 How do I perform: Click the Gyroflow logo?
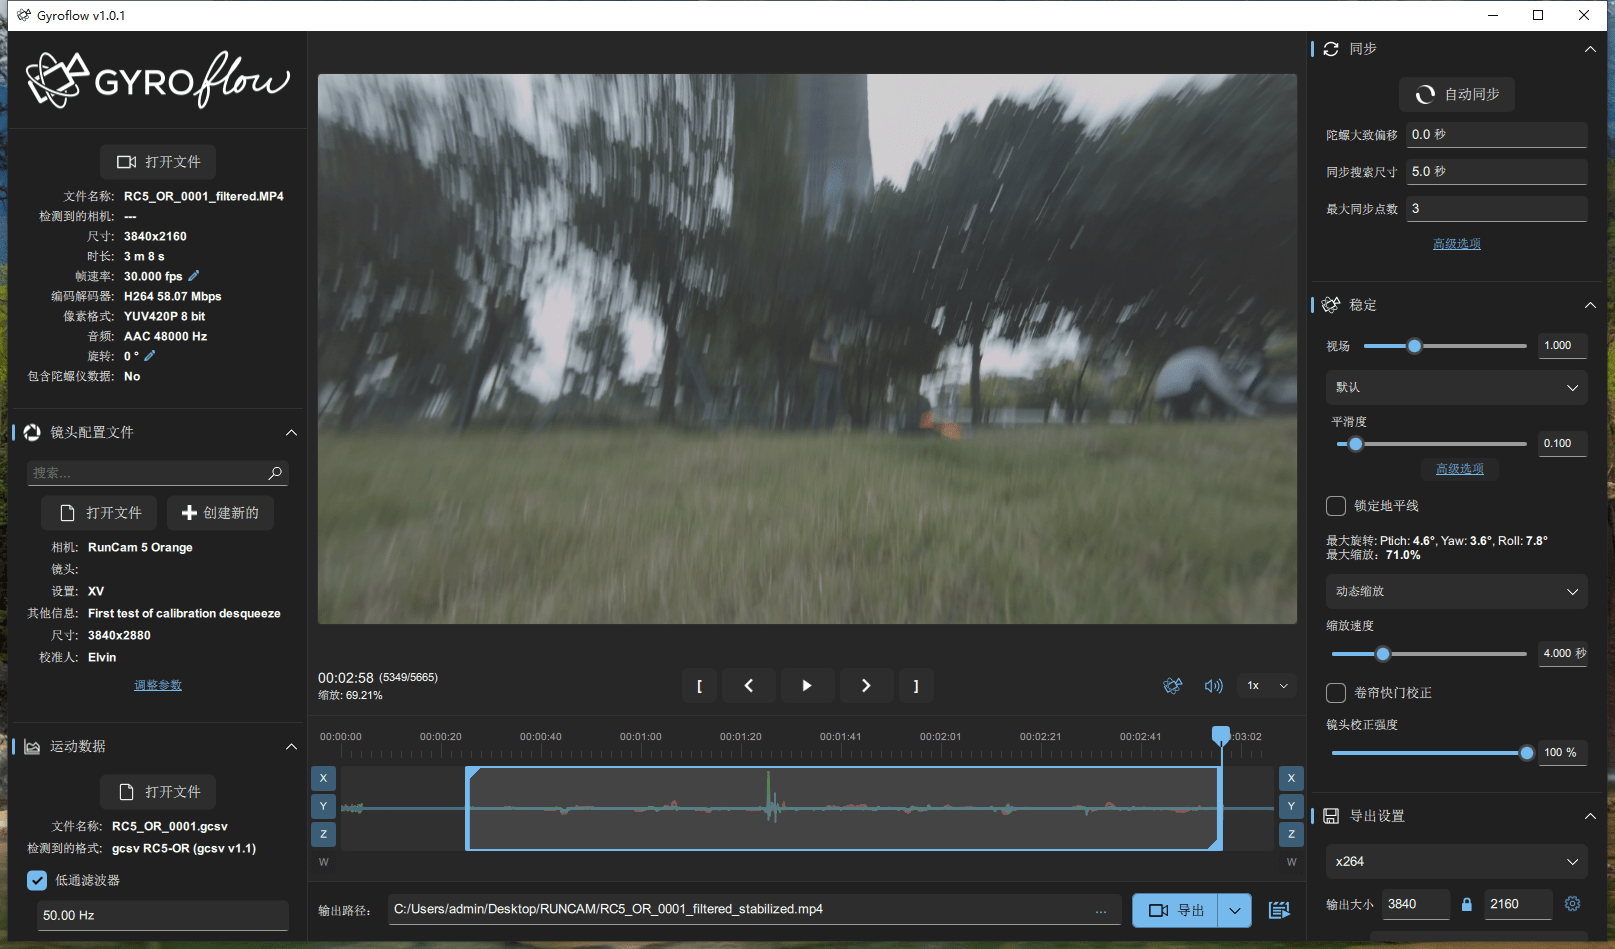[x=158, y=79]
